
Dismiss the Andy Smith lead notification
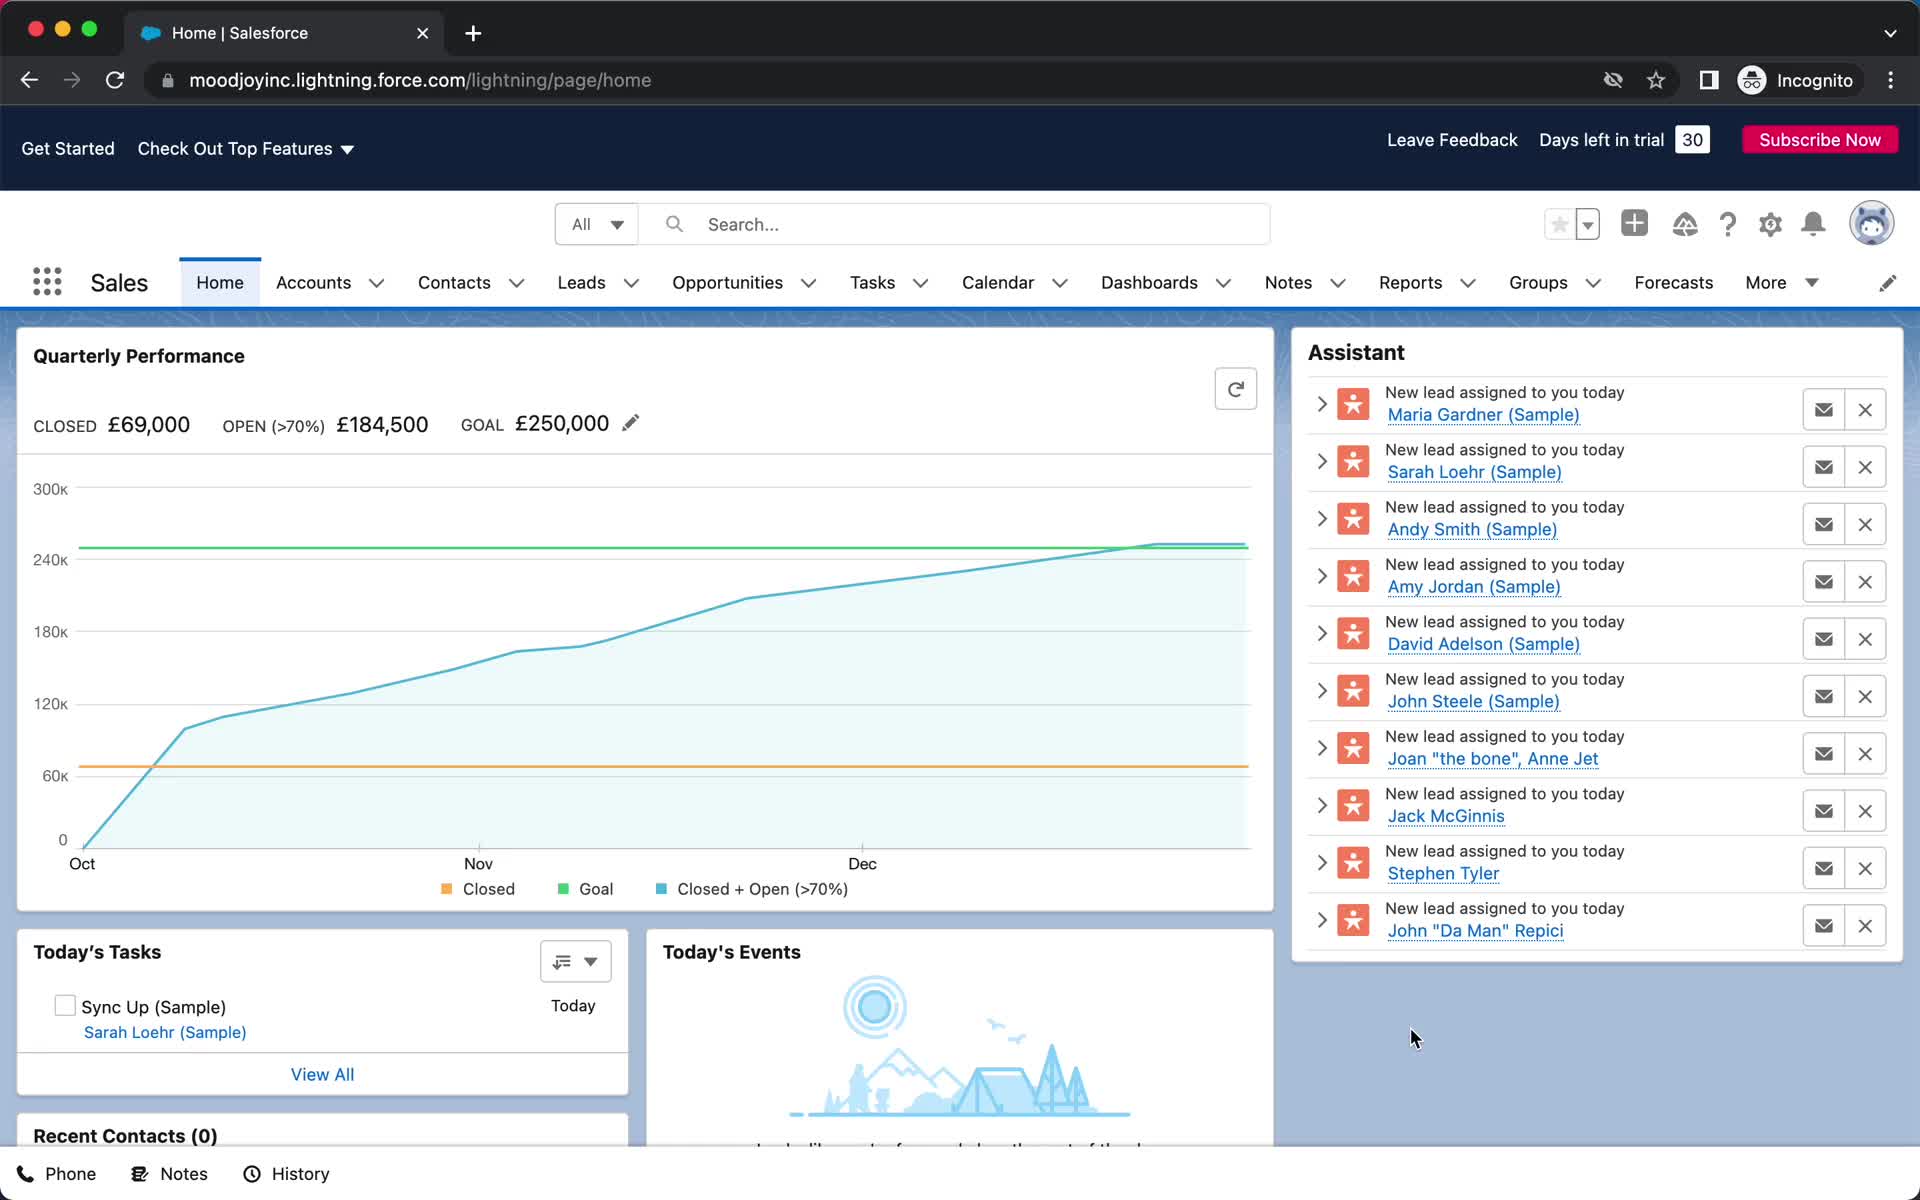point(1865,524)
